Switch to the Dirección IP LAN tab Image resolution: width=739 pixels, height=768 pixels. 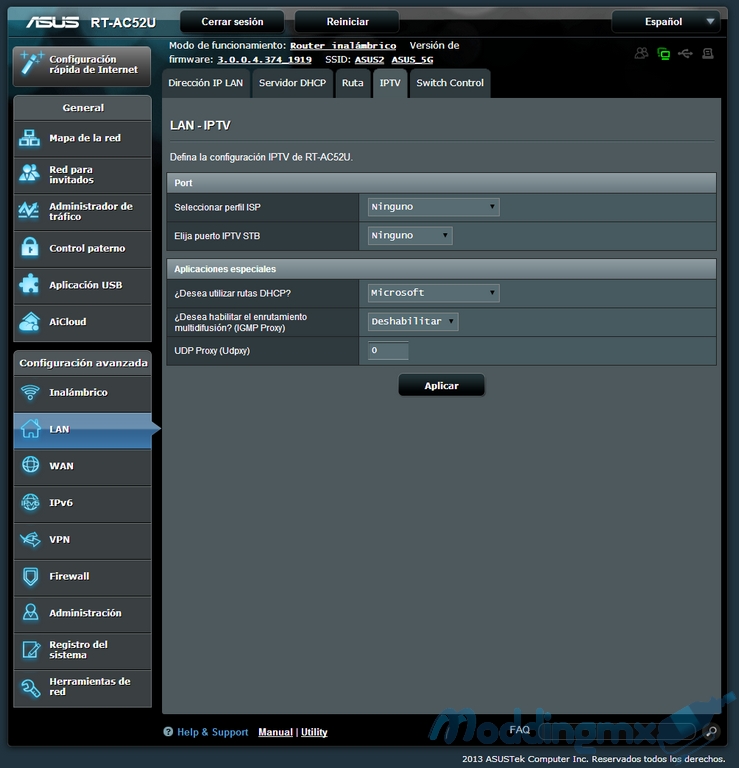[x=206, y=83]
